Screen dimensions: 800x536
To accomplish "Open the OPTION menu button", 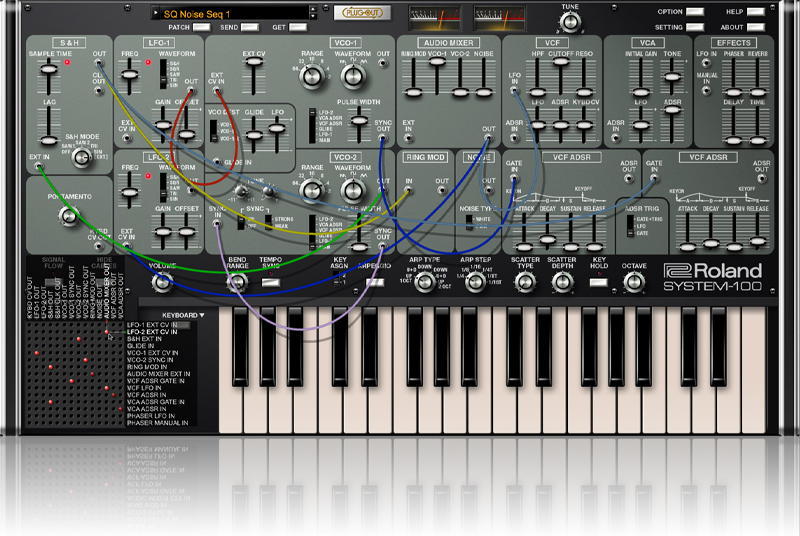I will 695,11.
